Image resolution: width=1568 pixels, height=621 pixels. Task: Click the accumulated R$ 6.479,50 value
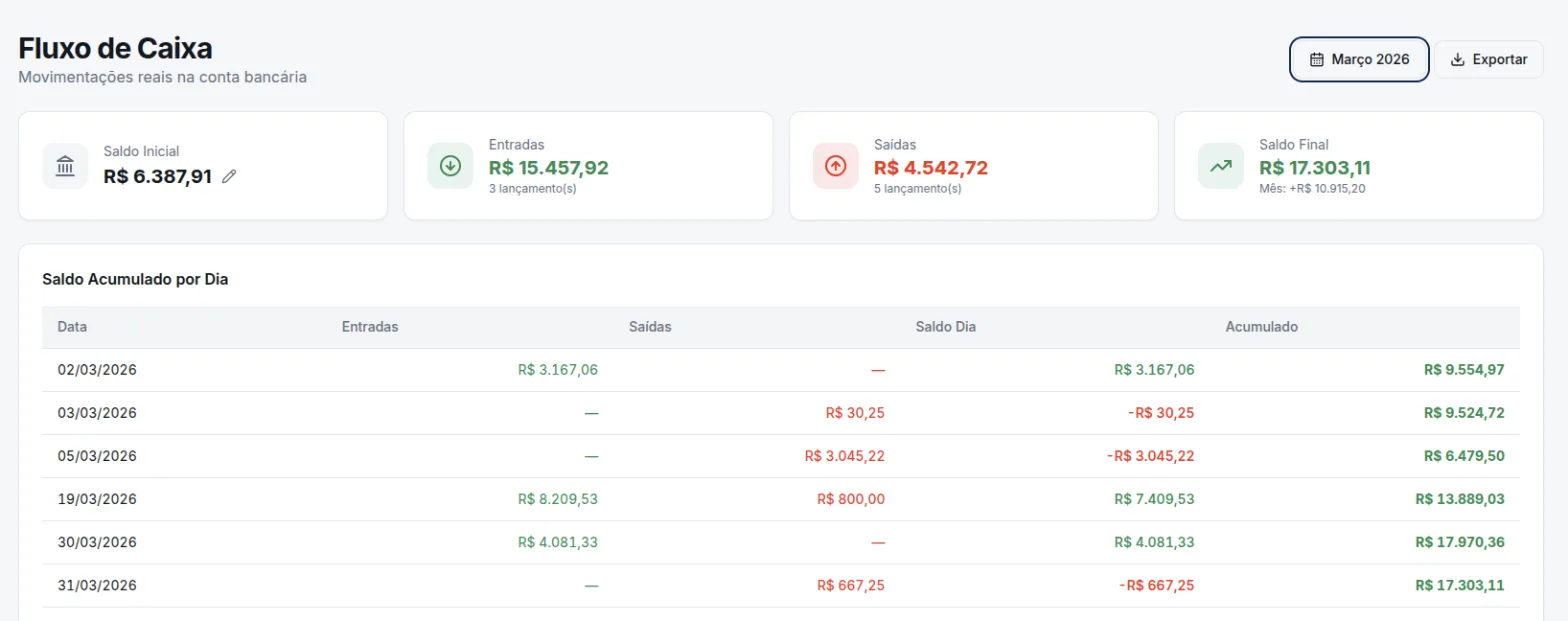point(1464,456)
